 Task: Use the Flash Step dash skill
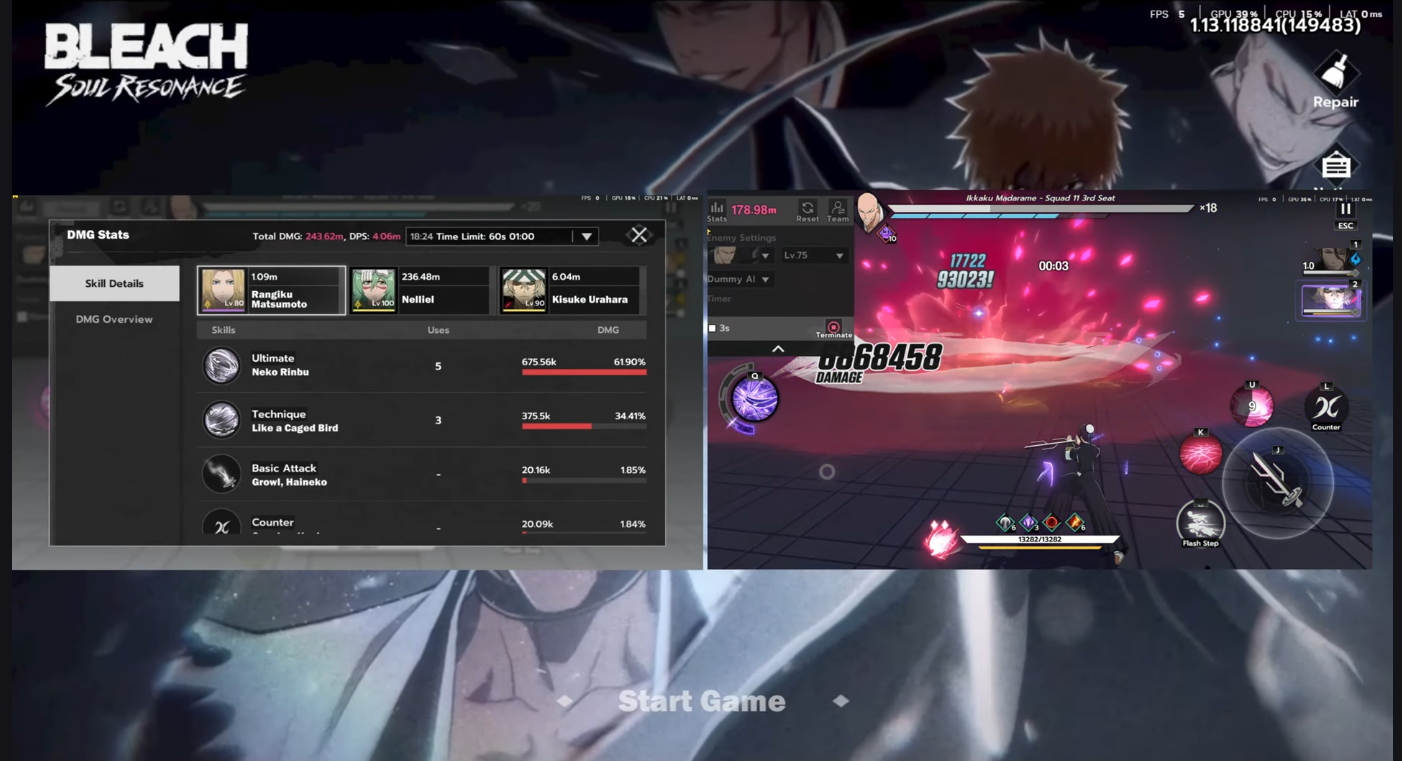tap(1200, 521)
